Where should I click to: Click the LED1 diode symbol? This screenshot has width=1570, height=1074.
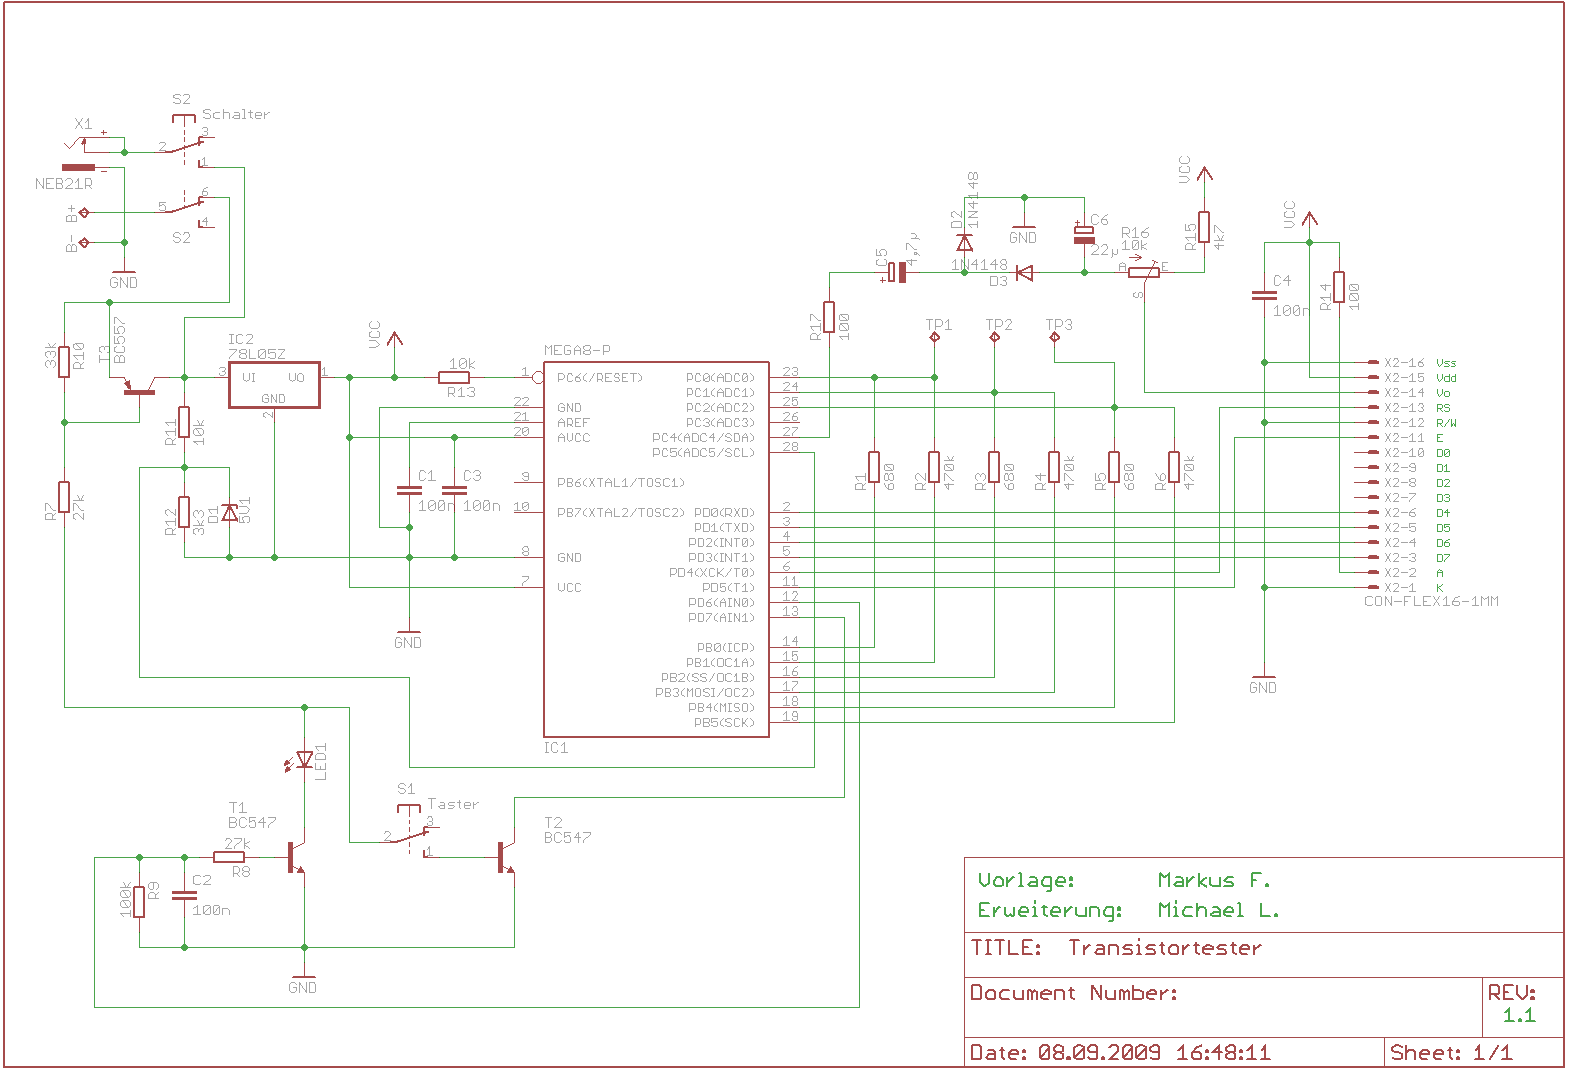[x=304, y=760]
